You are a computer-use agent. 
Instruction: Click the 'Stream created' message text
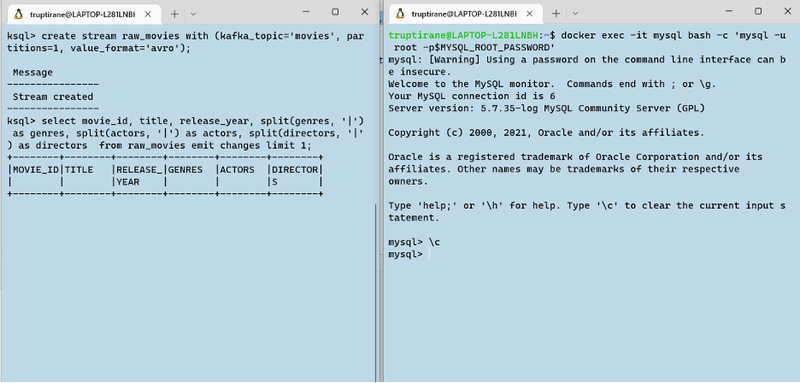pyautogui.click(x=53, y=97)
